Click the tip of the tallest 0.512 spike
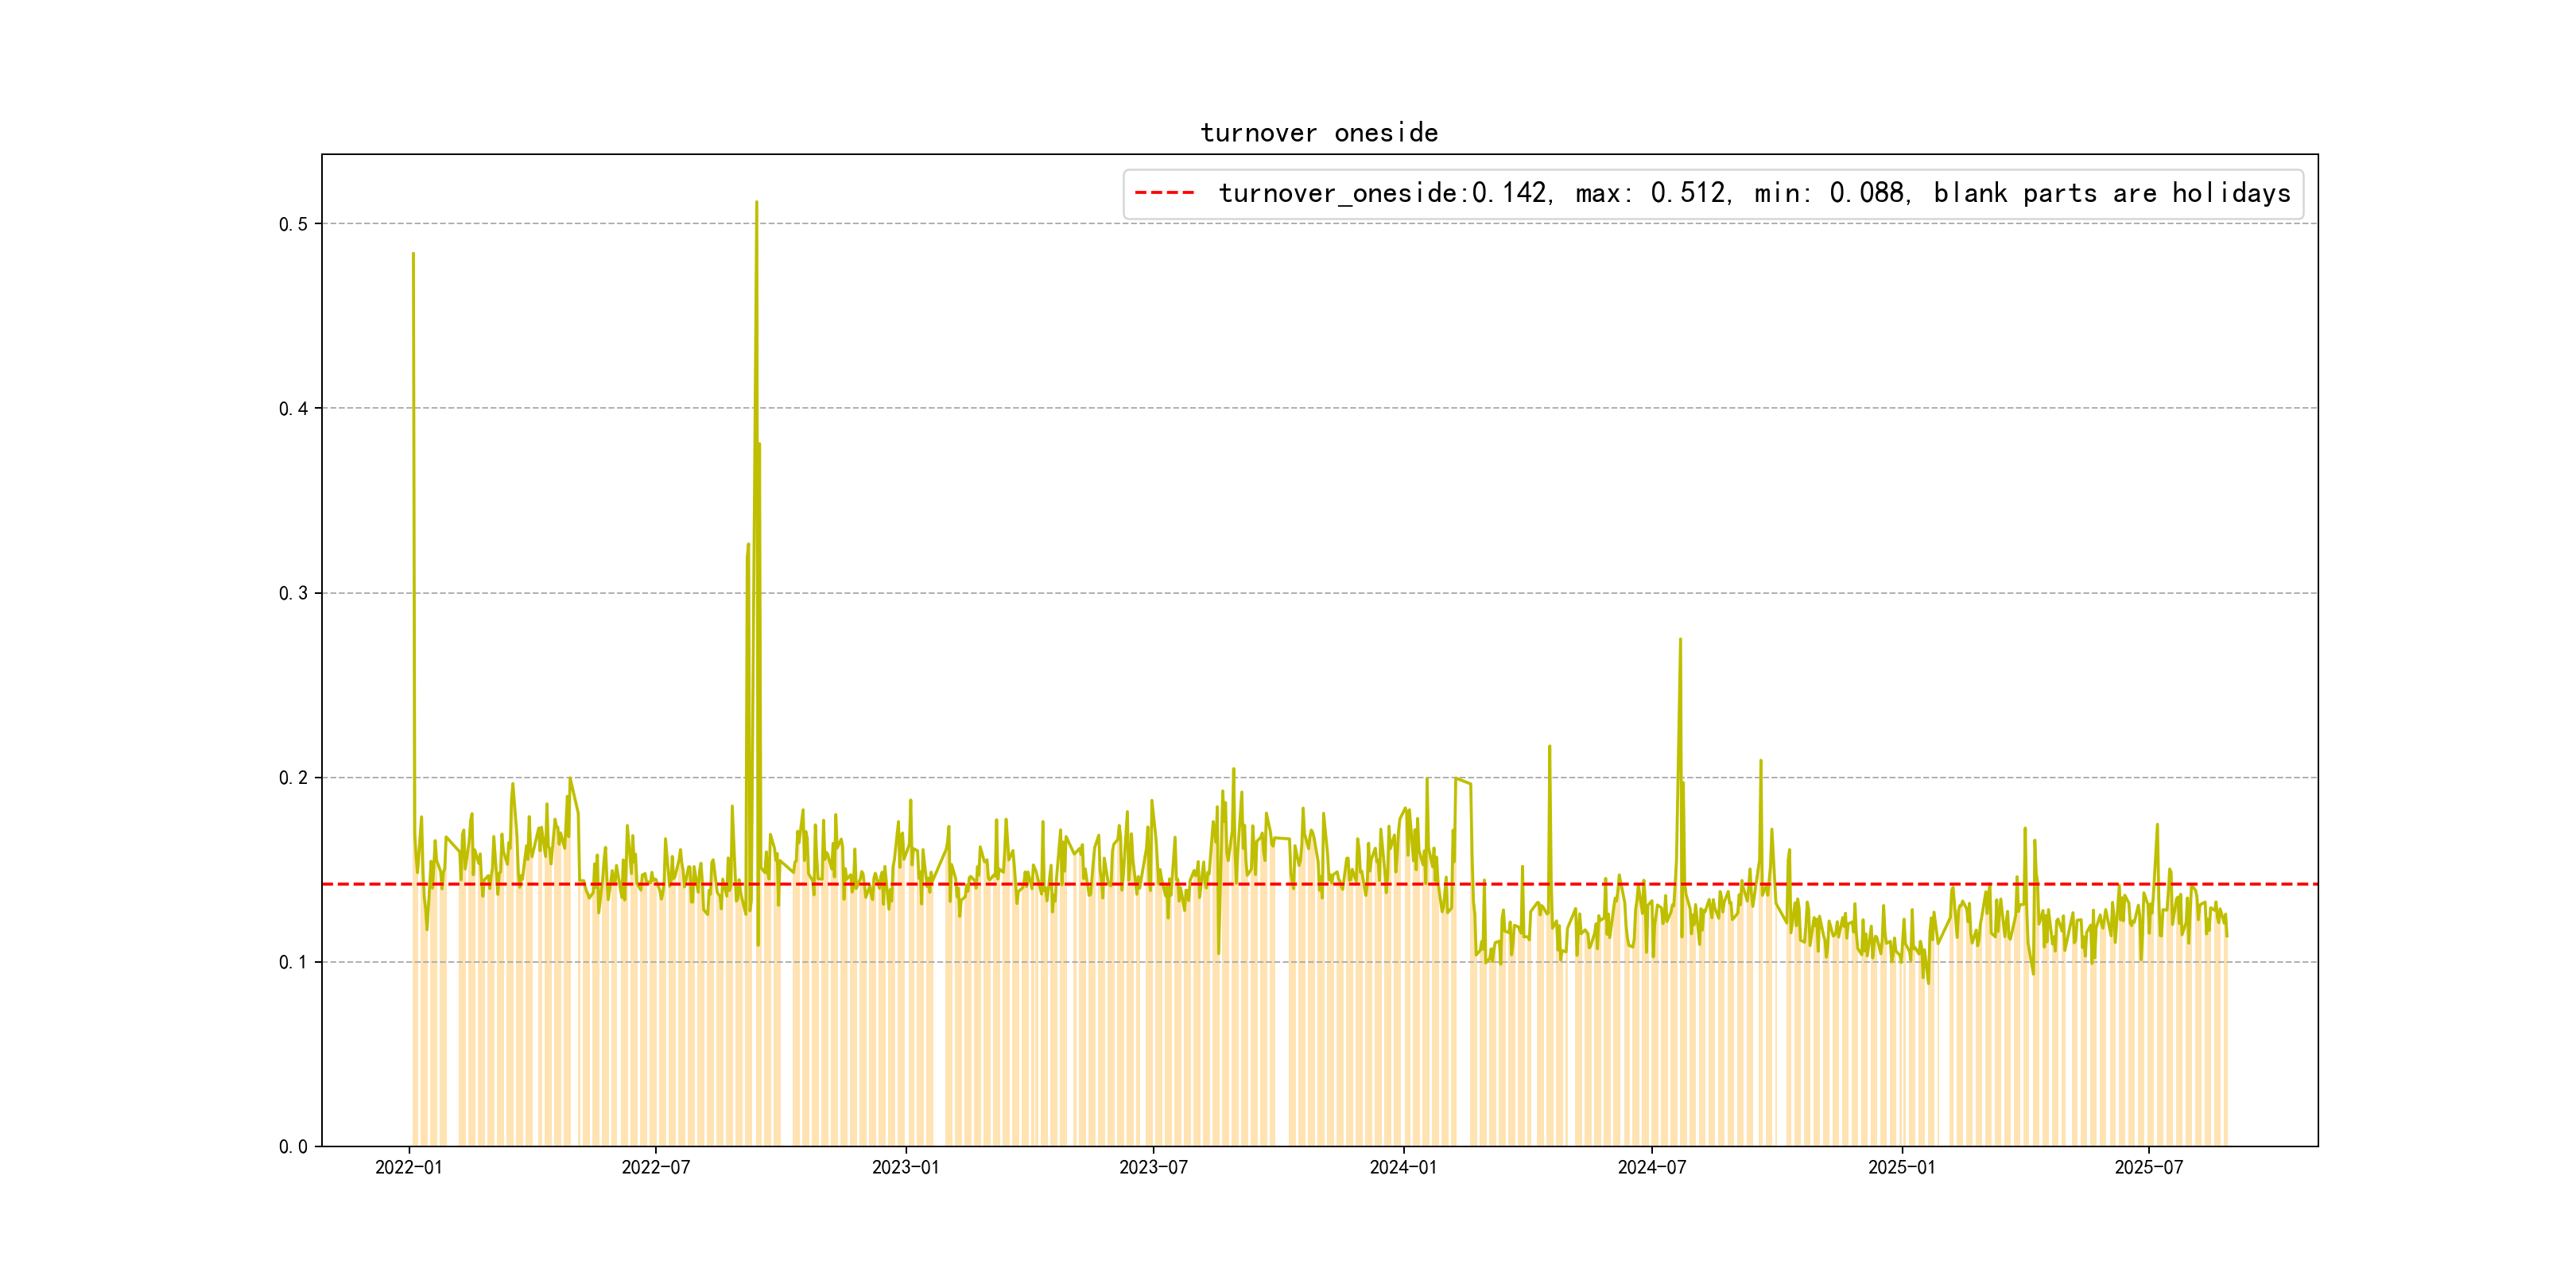This screenshot has height=1288, width=2576. click(756, 202)
